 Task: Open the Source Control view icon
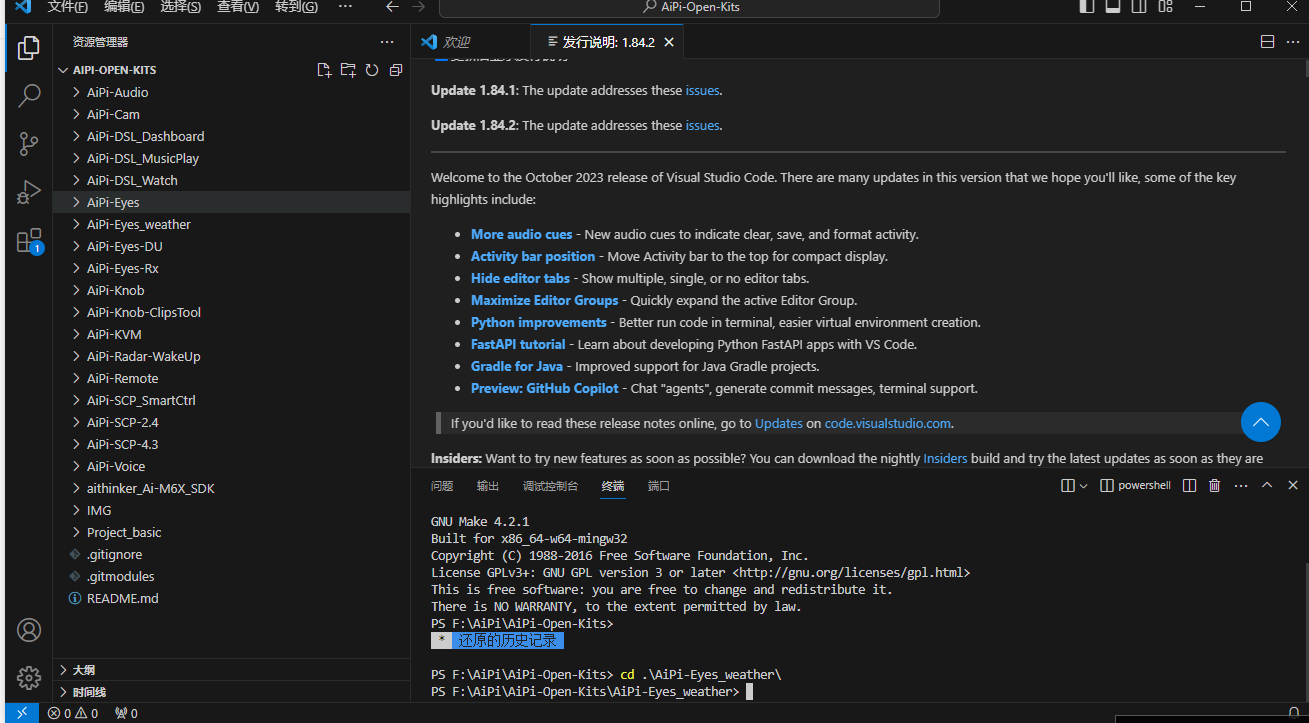(x=29, y=144)
